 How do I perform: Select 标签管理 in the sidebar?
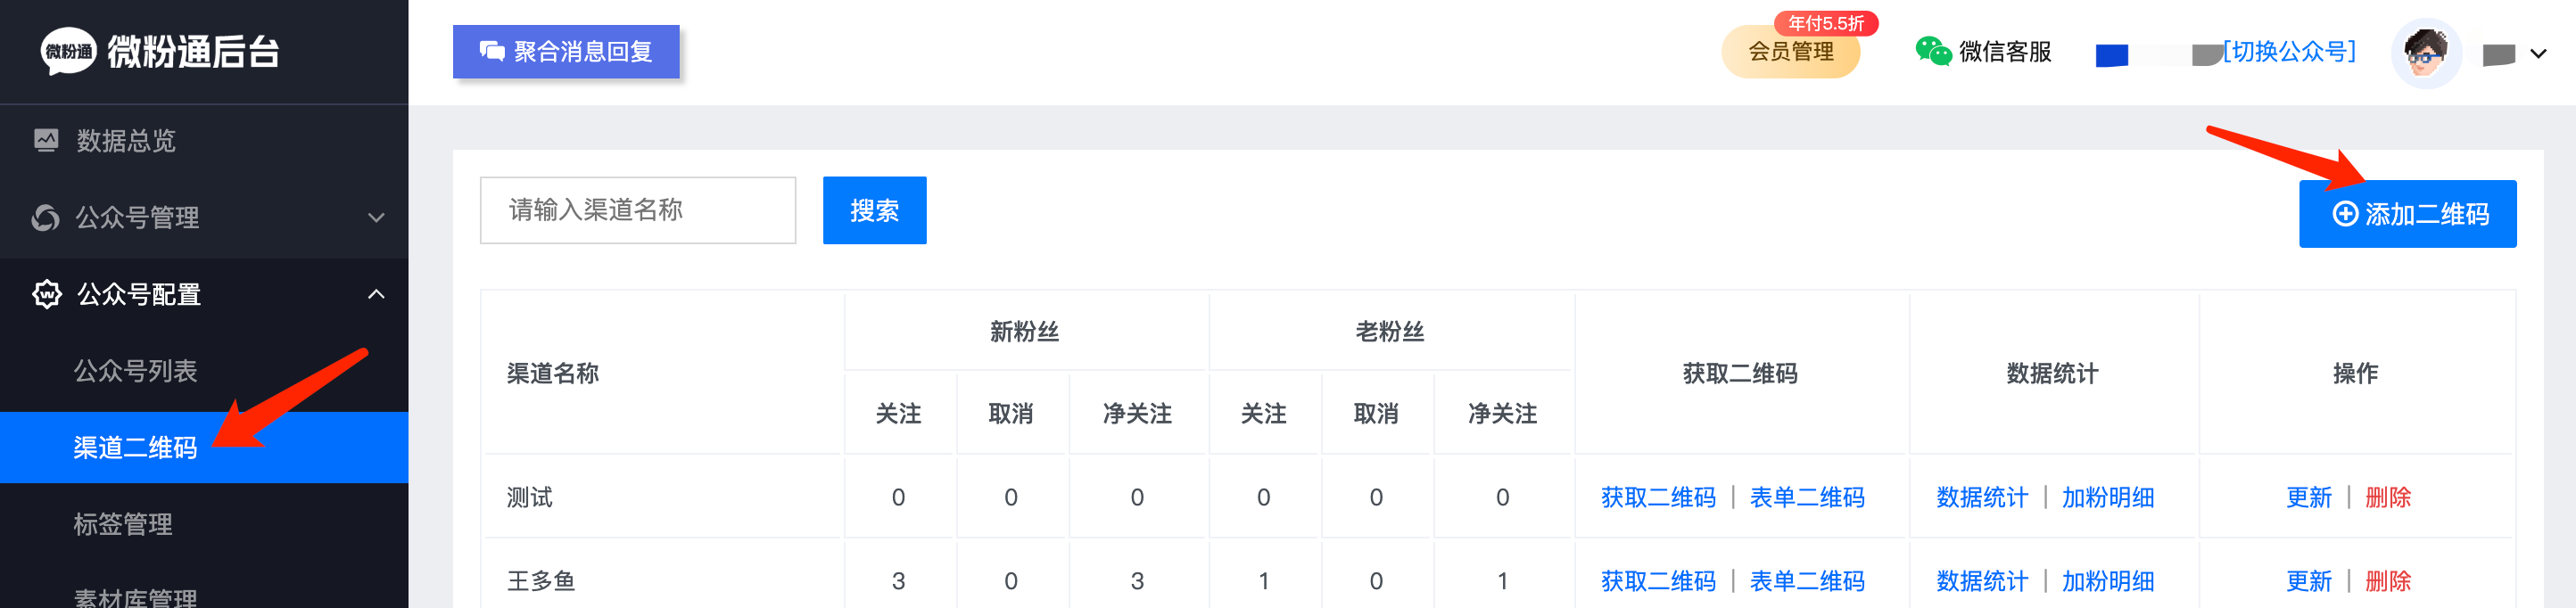pos(123,524)
